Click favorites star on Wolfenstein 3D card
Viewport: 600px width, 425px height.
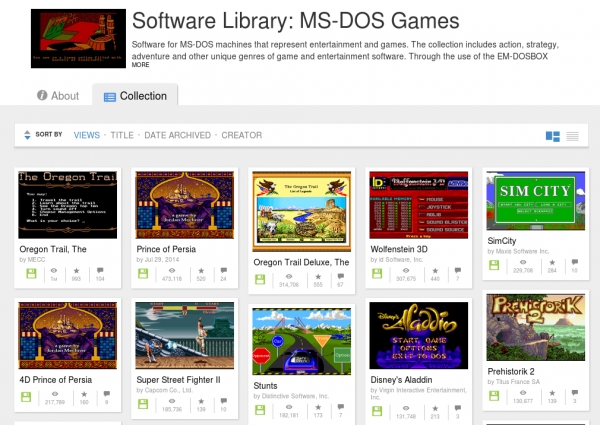tap(435, 270)
